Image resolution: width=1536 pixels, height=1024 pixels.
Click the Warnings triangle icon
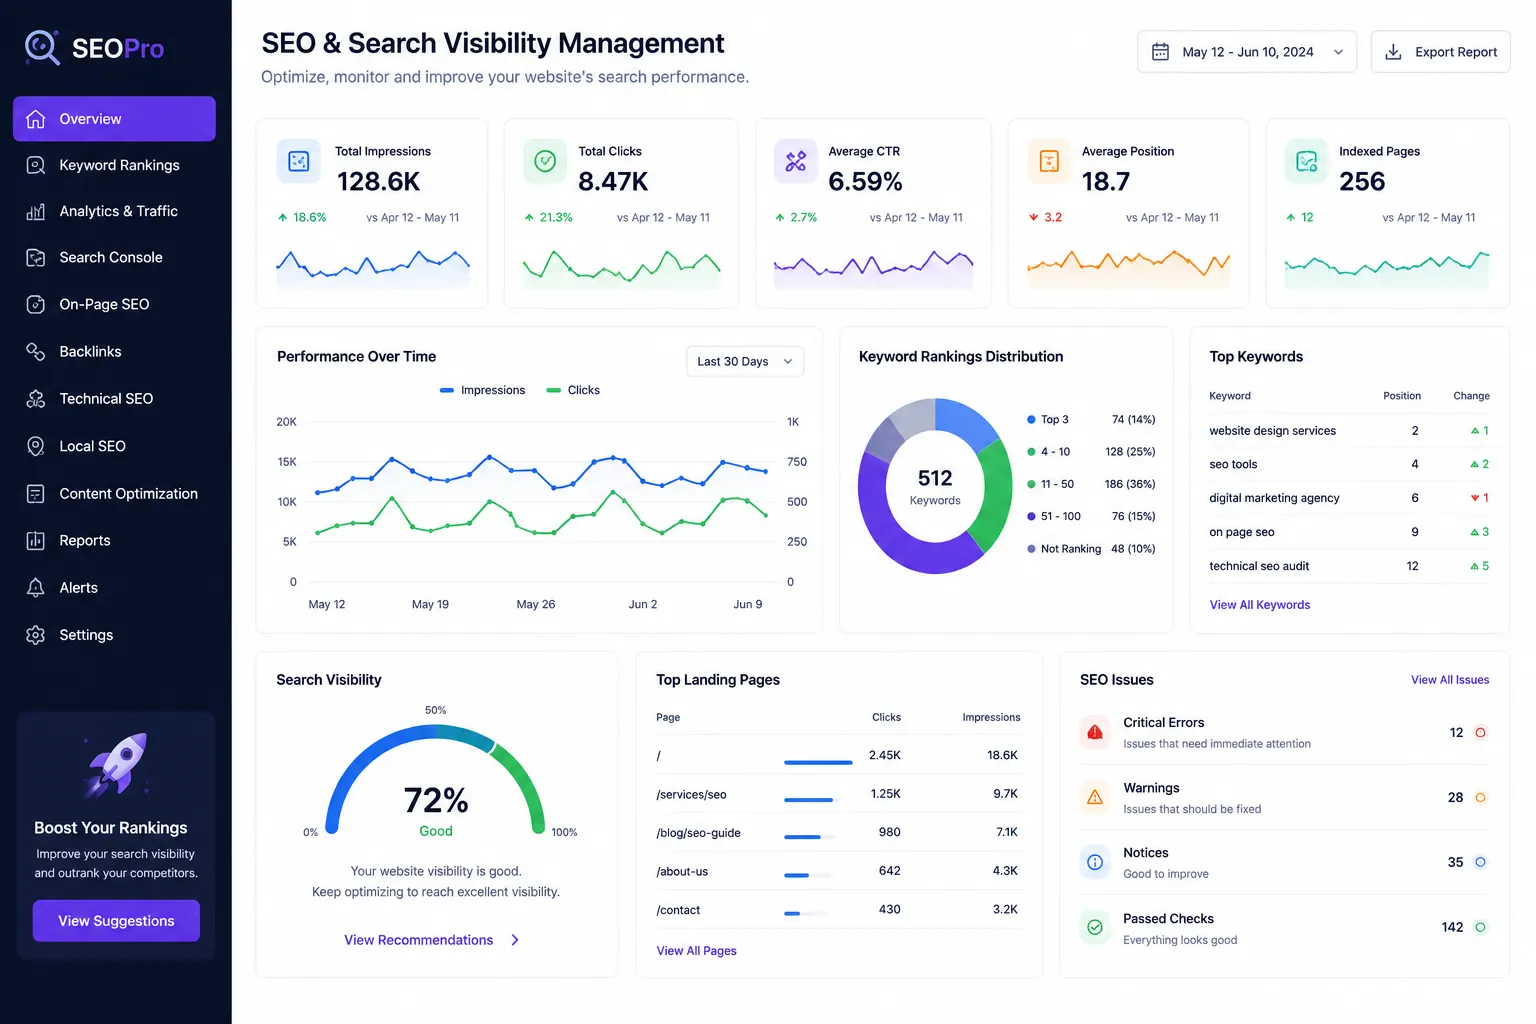click(1095, 797)
